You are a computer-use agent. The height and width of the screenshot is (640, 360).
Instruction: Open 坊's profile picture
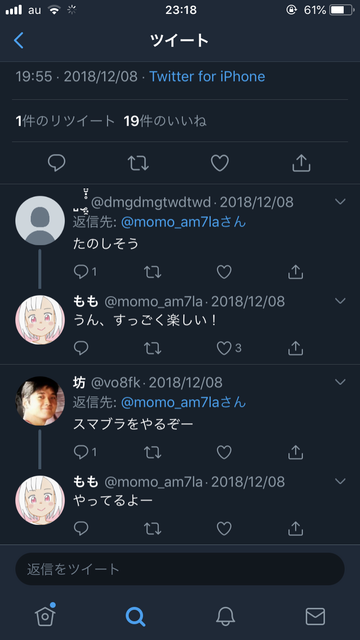click(x=40, y=401)
